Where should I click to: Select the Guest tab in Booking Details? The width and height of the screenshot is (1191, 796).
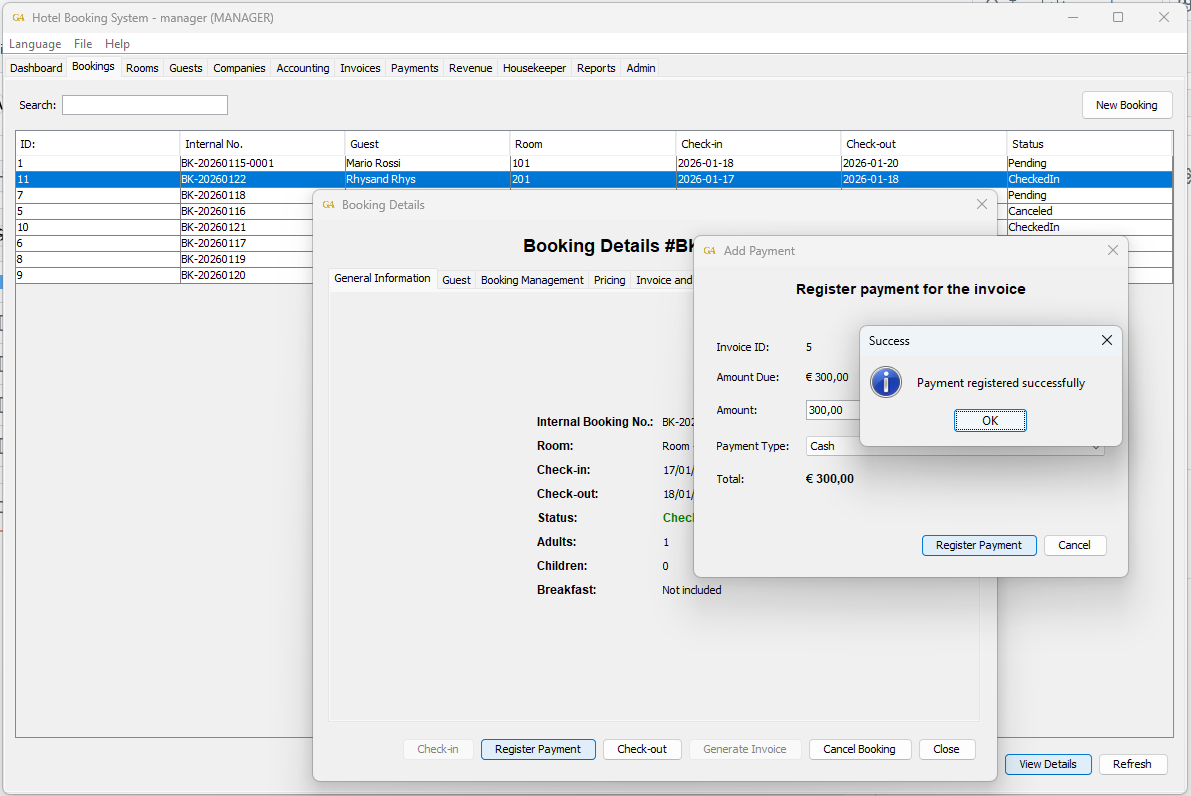click(456, 280)
